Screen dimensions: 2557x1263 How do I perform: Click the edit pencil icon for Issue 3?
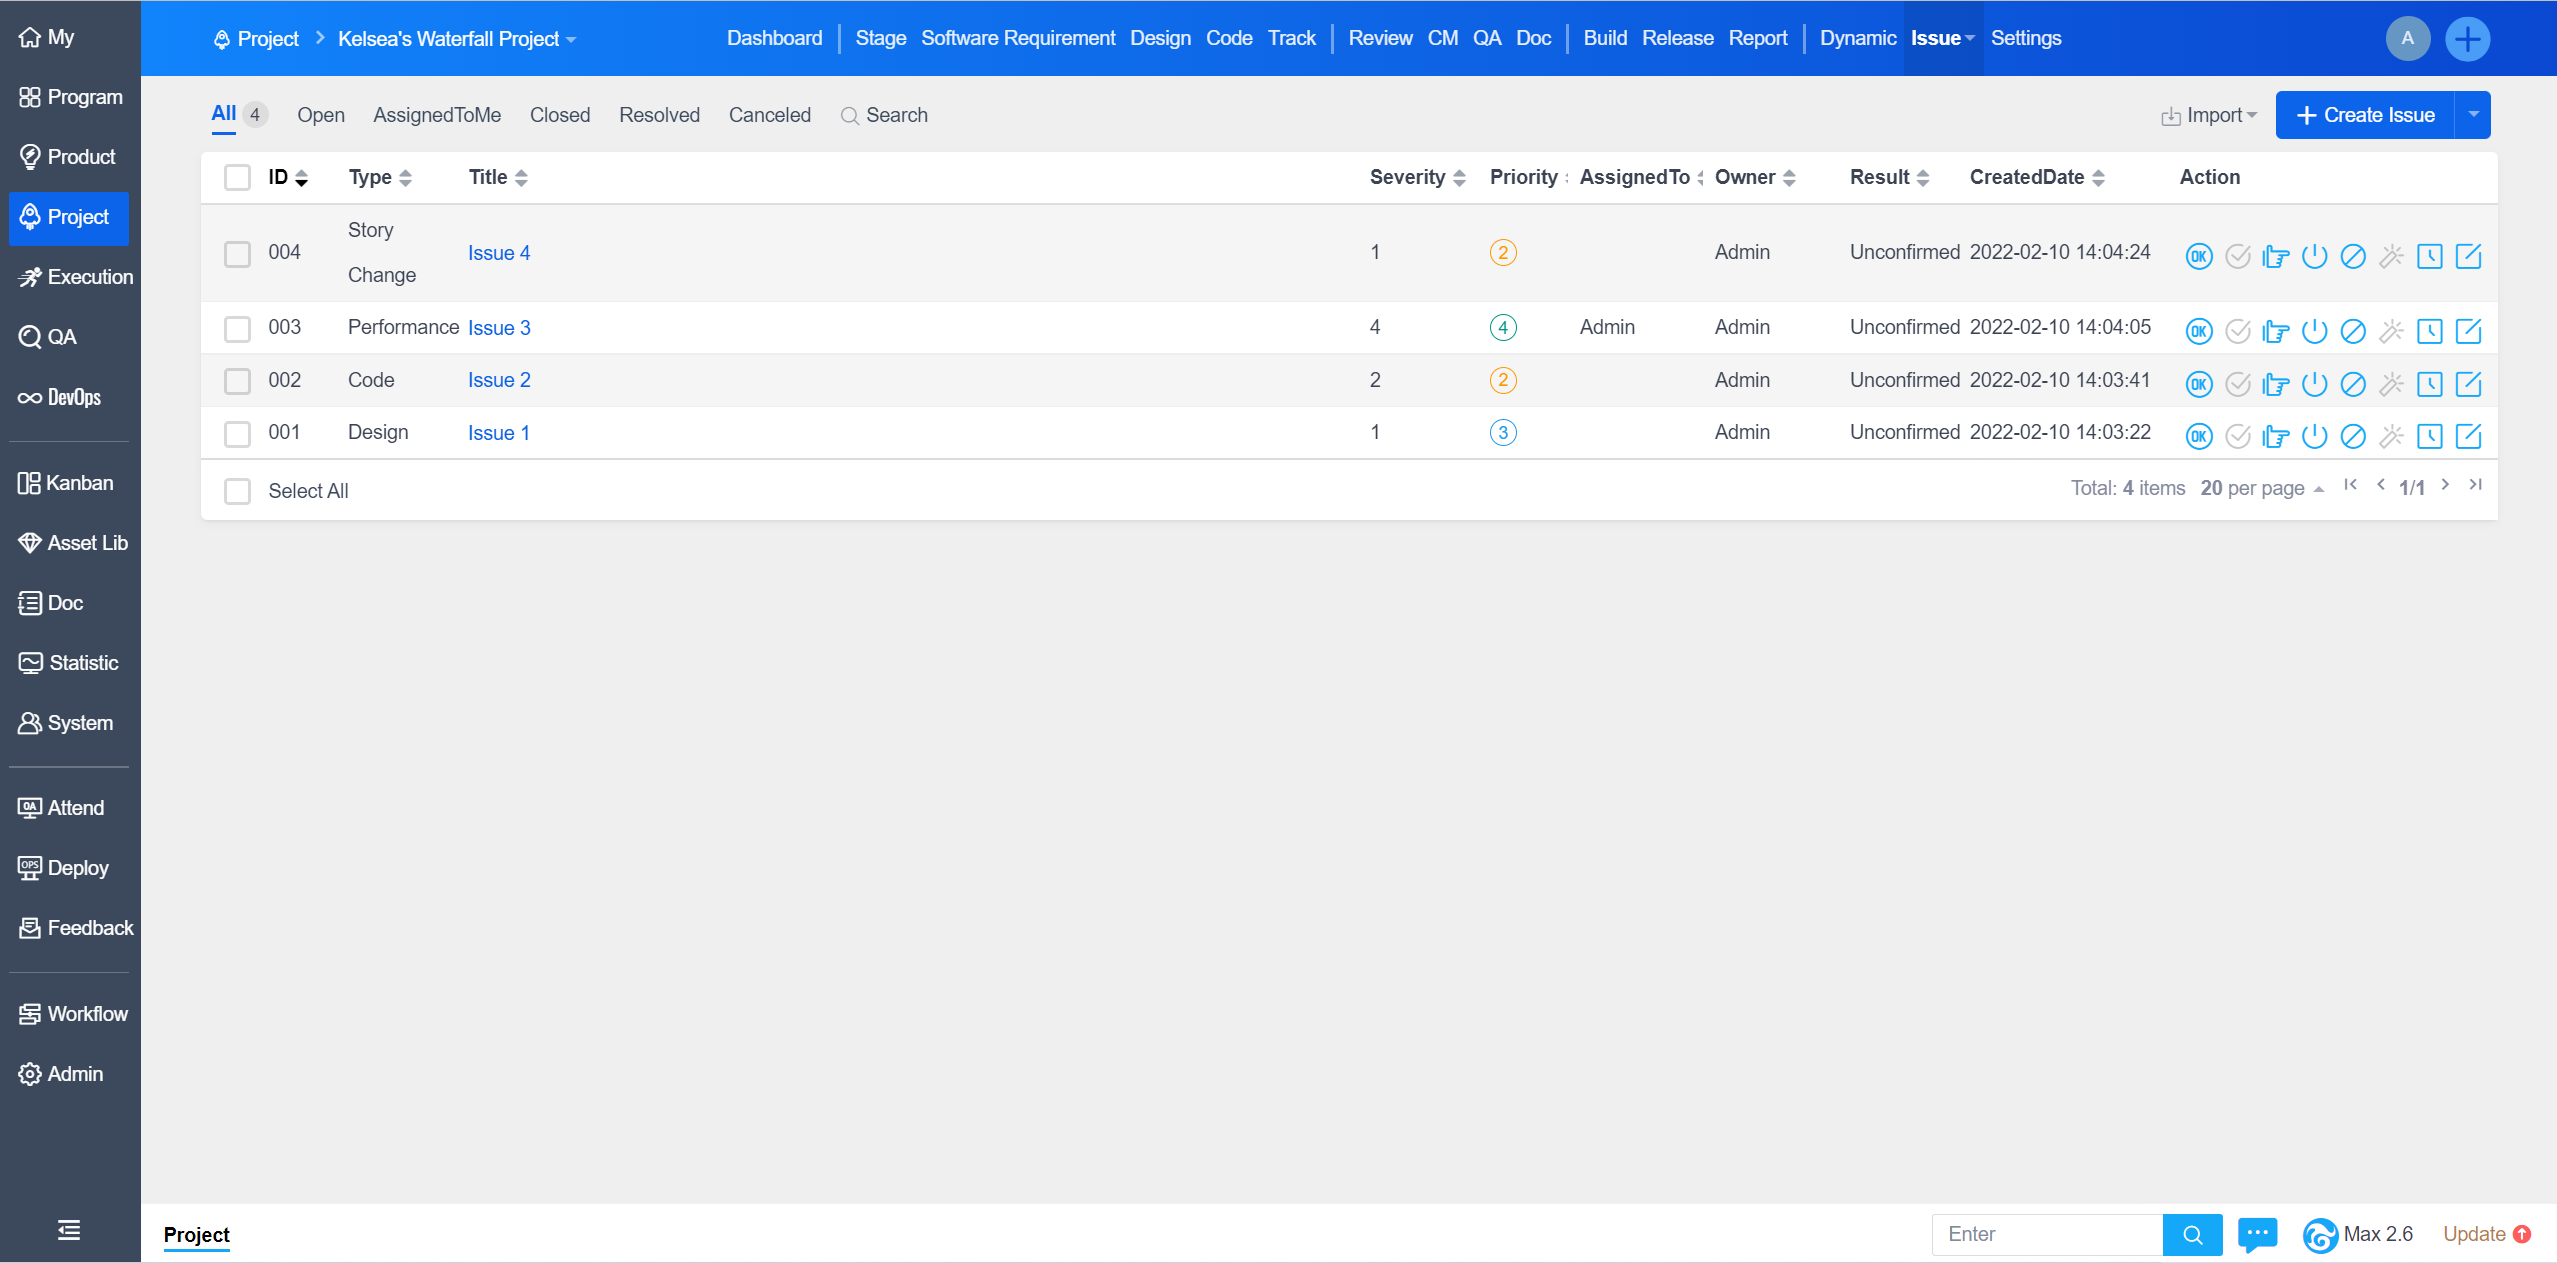click(2468, 331)
